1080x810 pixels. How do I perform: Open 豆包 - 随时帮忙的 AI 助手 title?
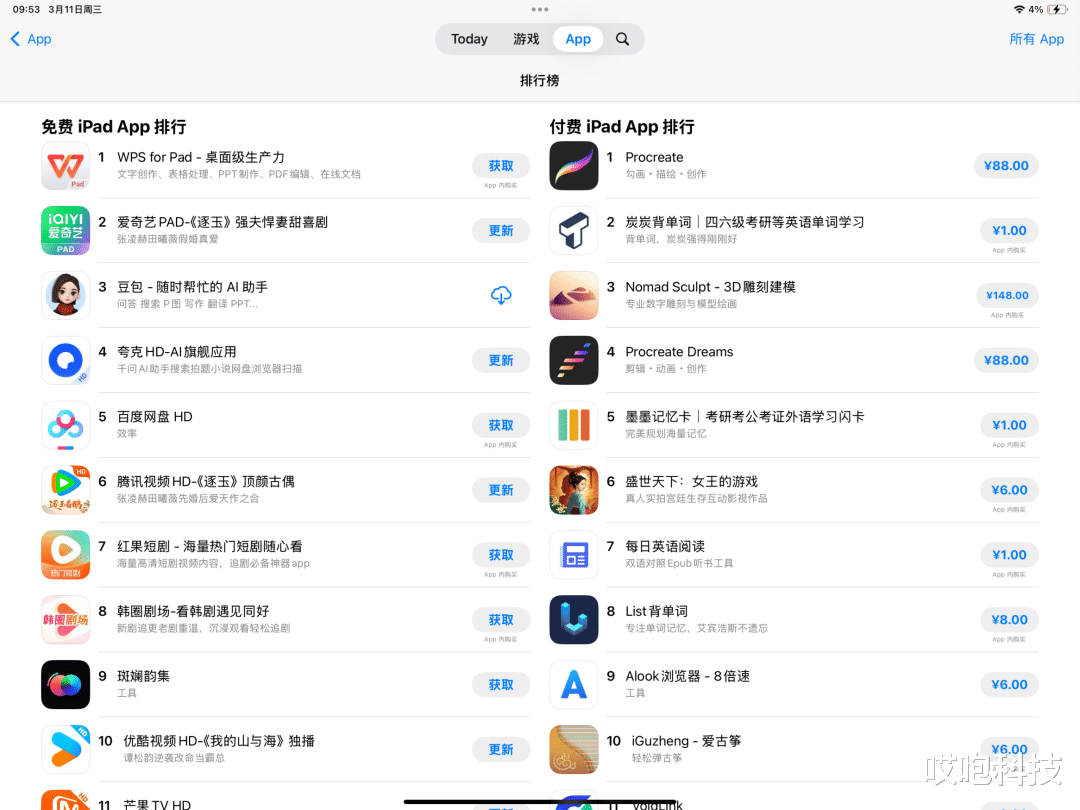tap(192, 287)
